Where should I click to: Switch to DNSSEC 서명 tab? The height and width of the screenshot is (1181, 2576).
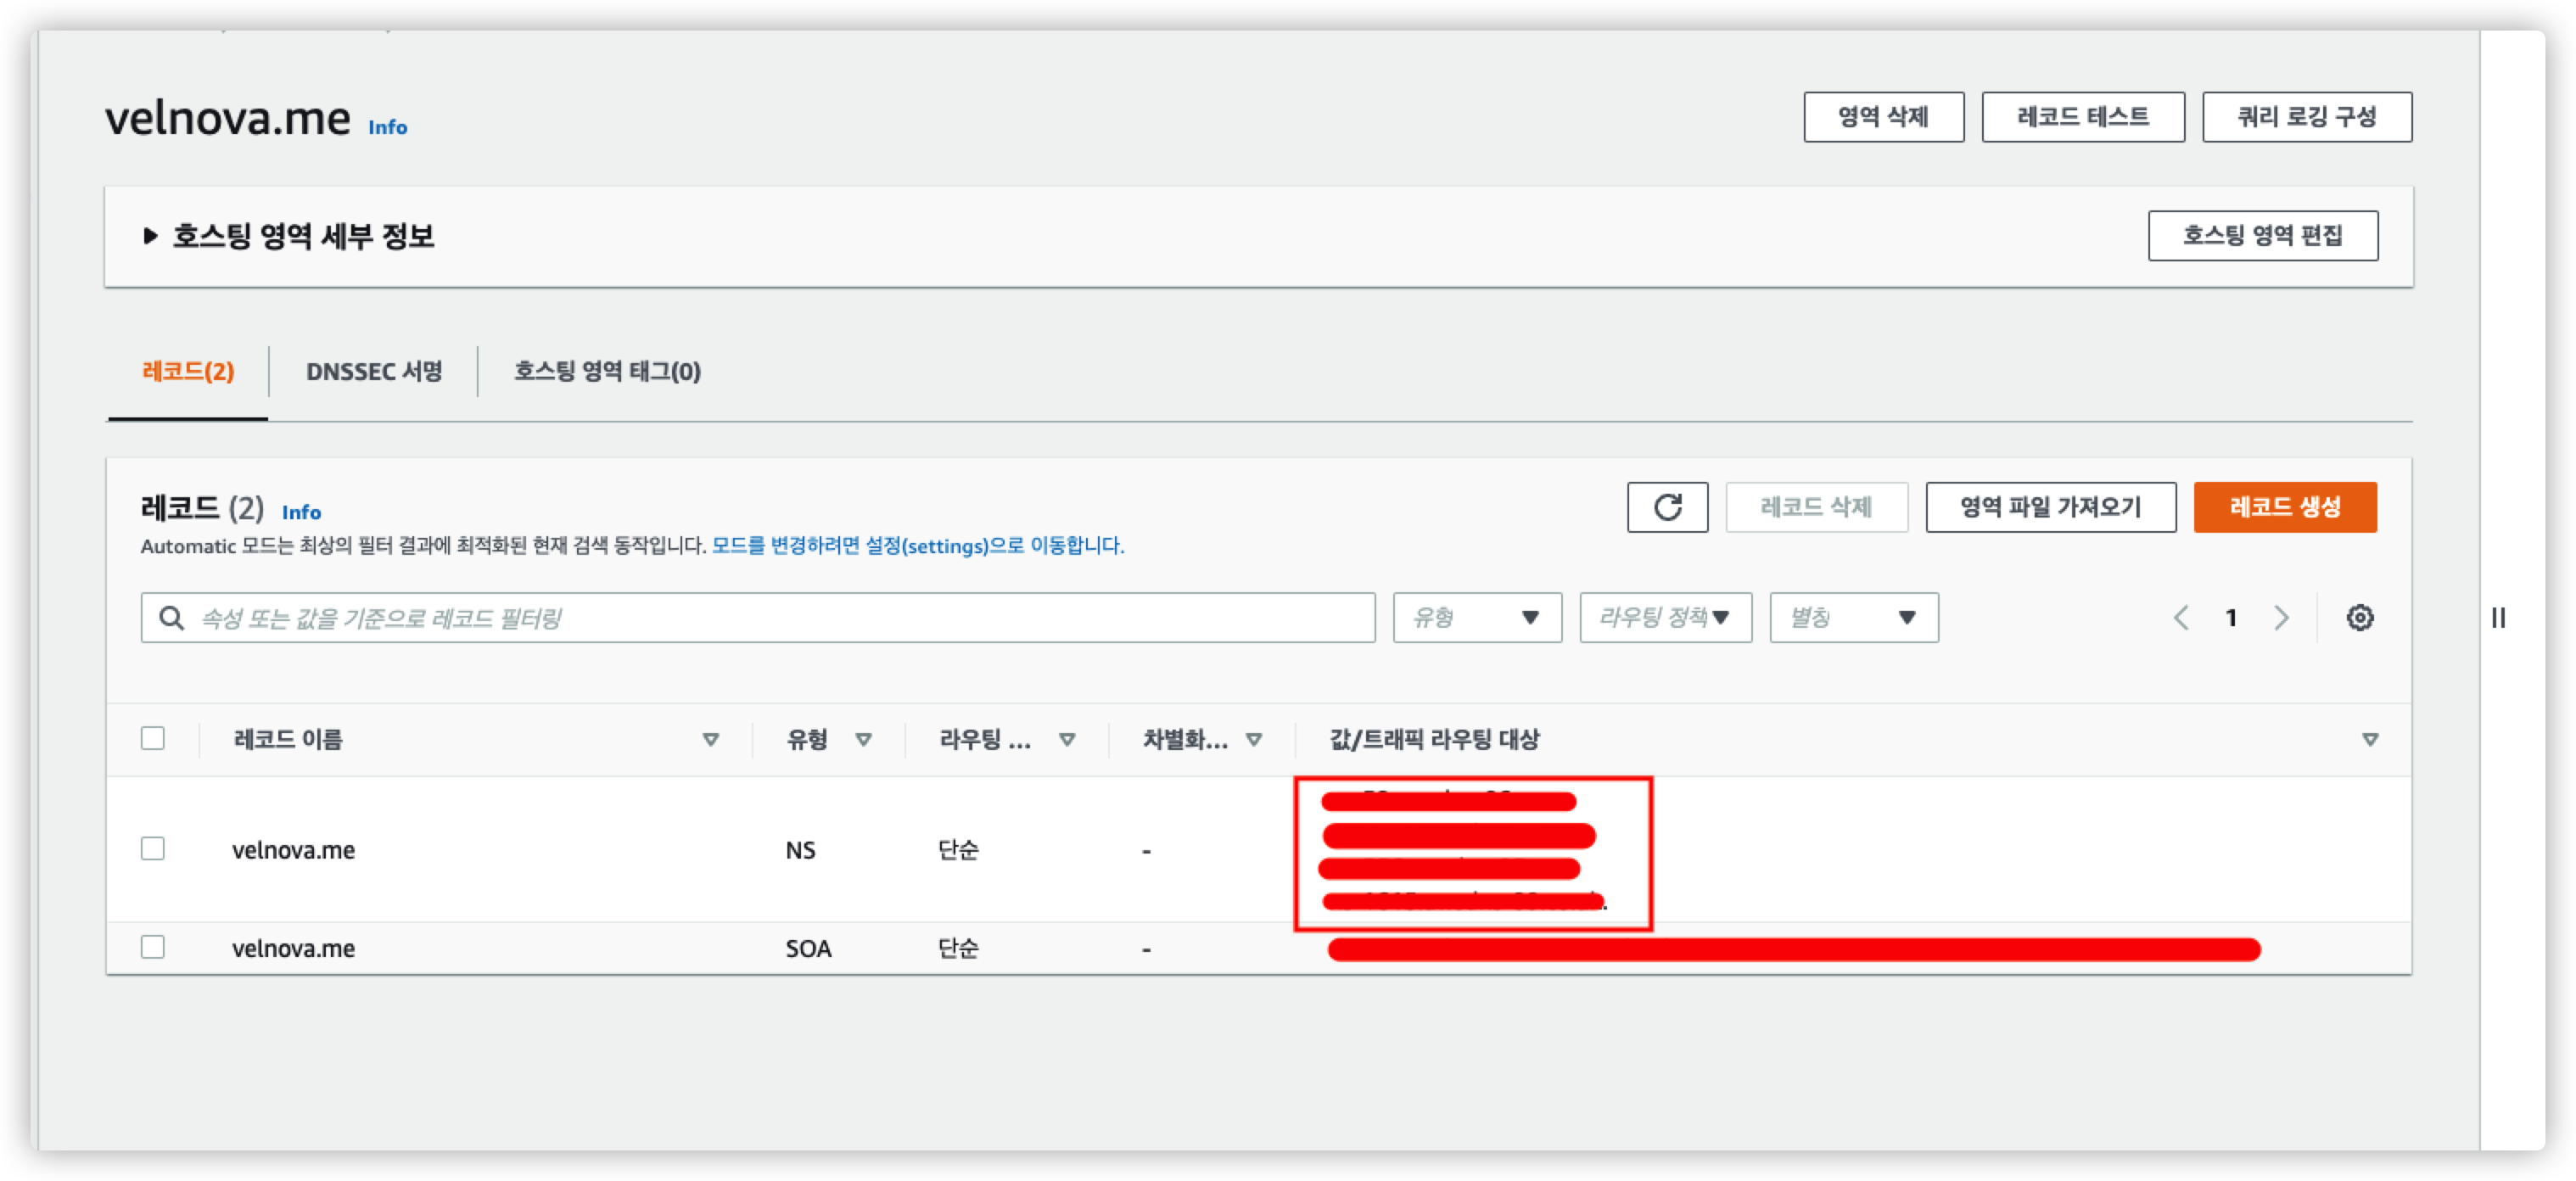point(374,372)
